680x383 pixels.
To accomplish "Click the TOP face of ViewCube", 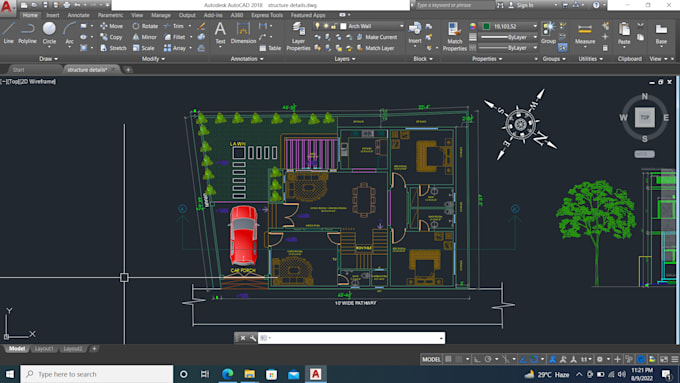I will click(645, 117).
